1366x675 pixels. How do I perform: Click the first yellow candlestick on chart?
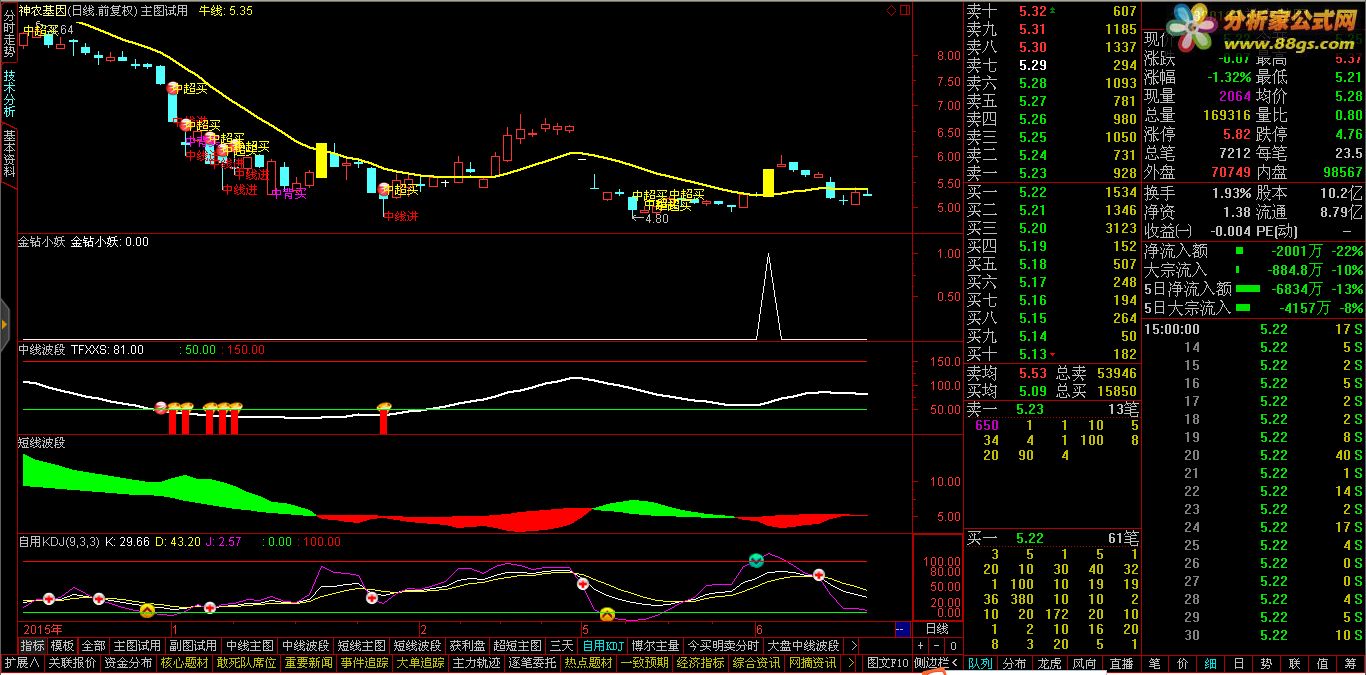pyautogui.click(x=321, y=160)
